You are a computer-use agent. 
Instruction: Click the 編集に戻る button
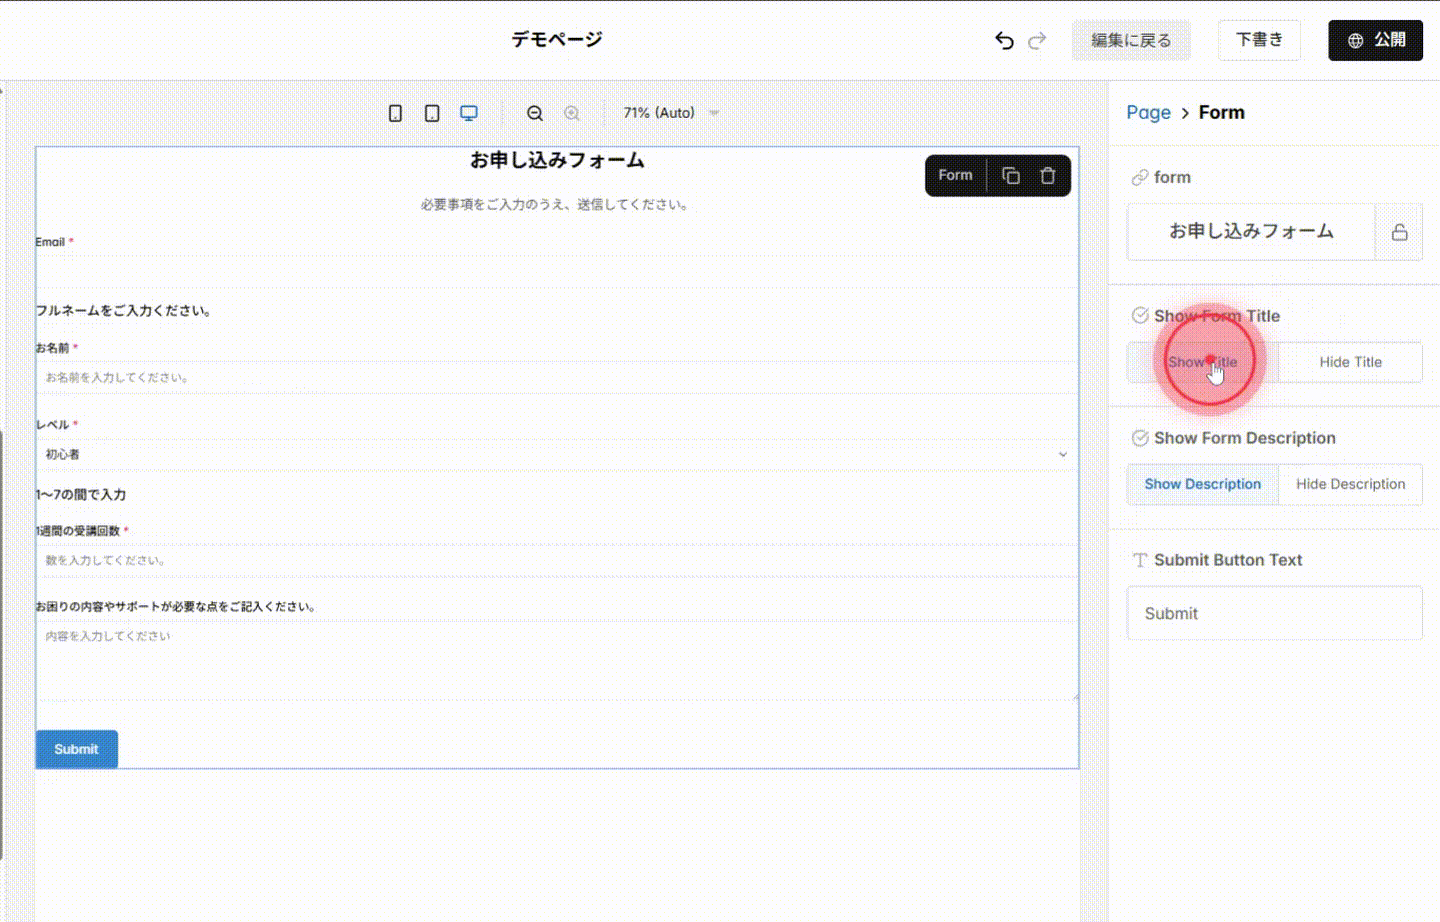1131,40
